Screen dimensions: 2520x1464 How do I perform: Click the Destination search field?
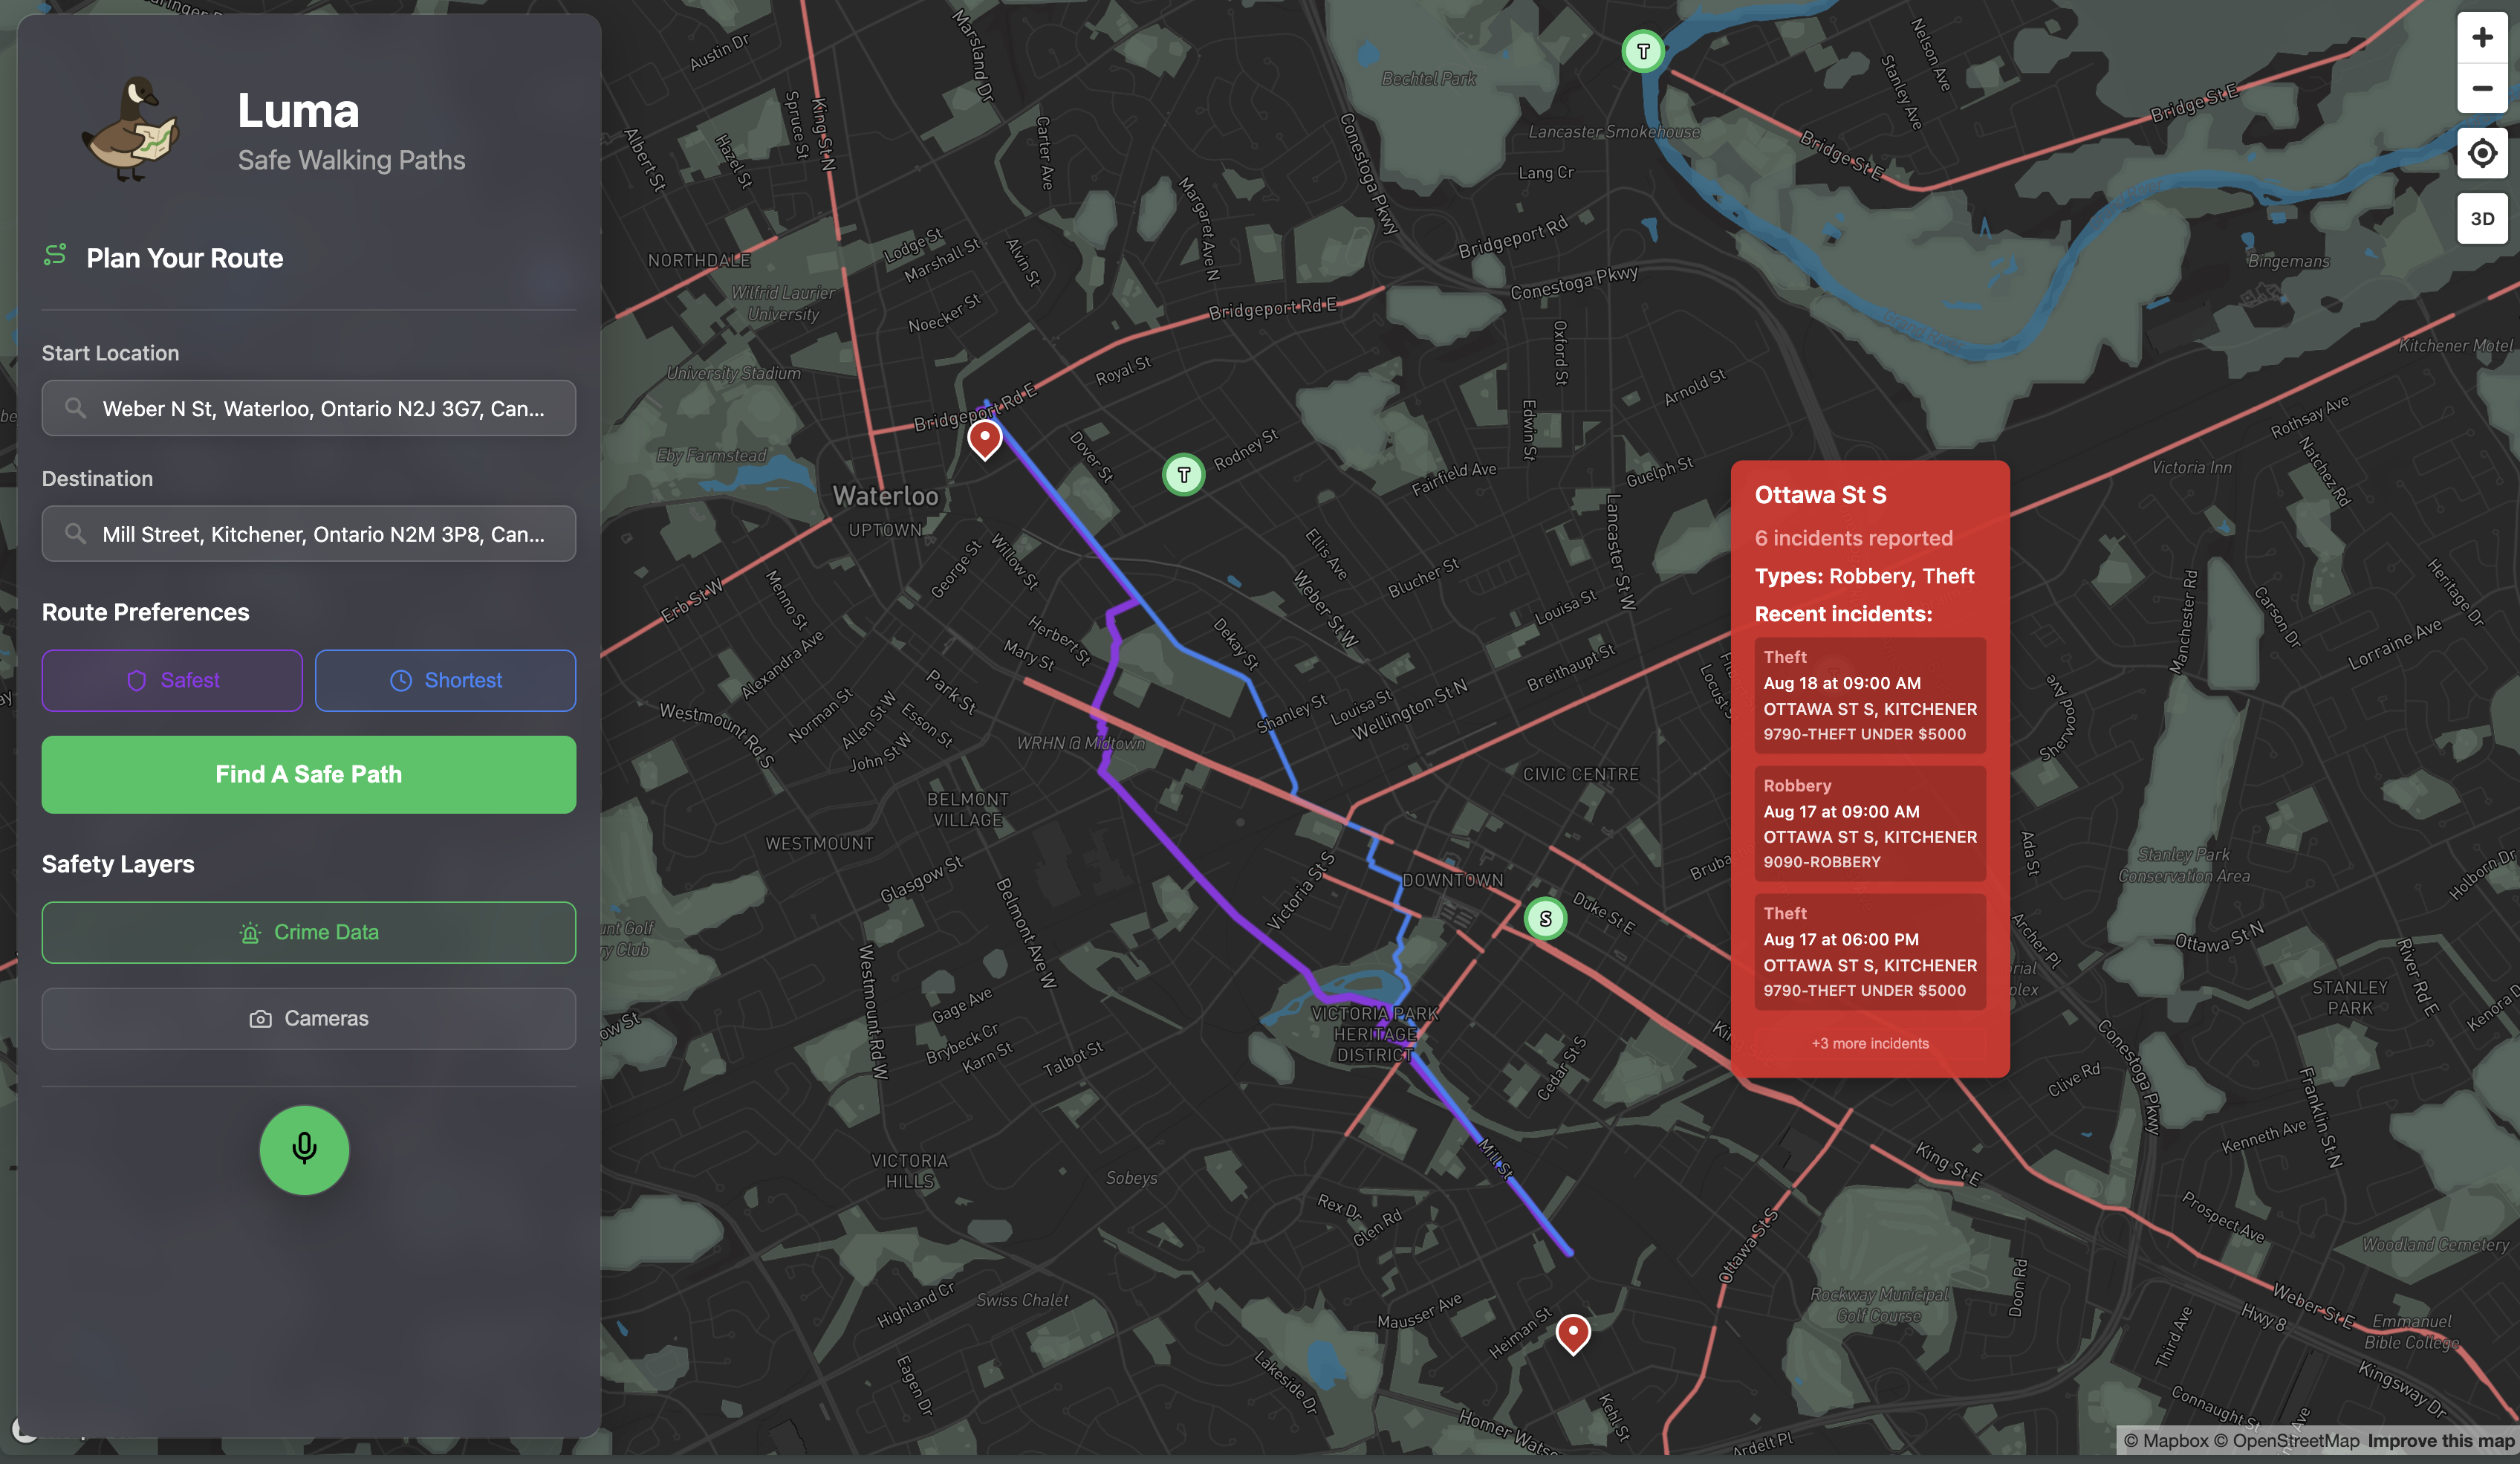tap(308, 534)
